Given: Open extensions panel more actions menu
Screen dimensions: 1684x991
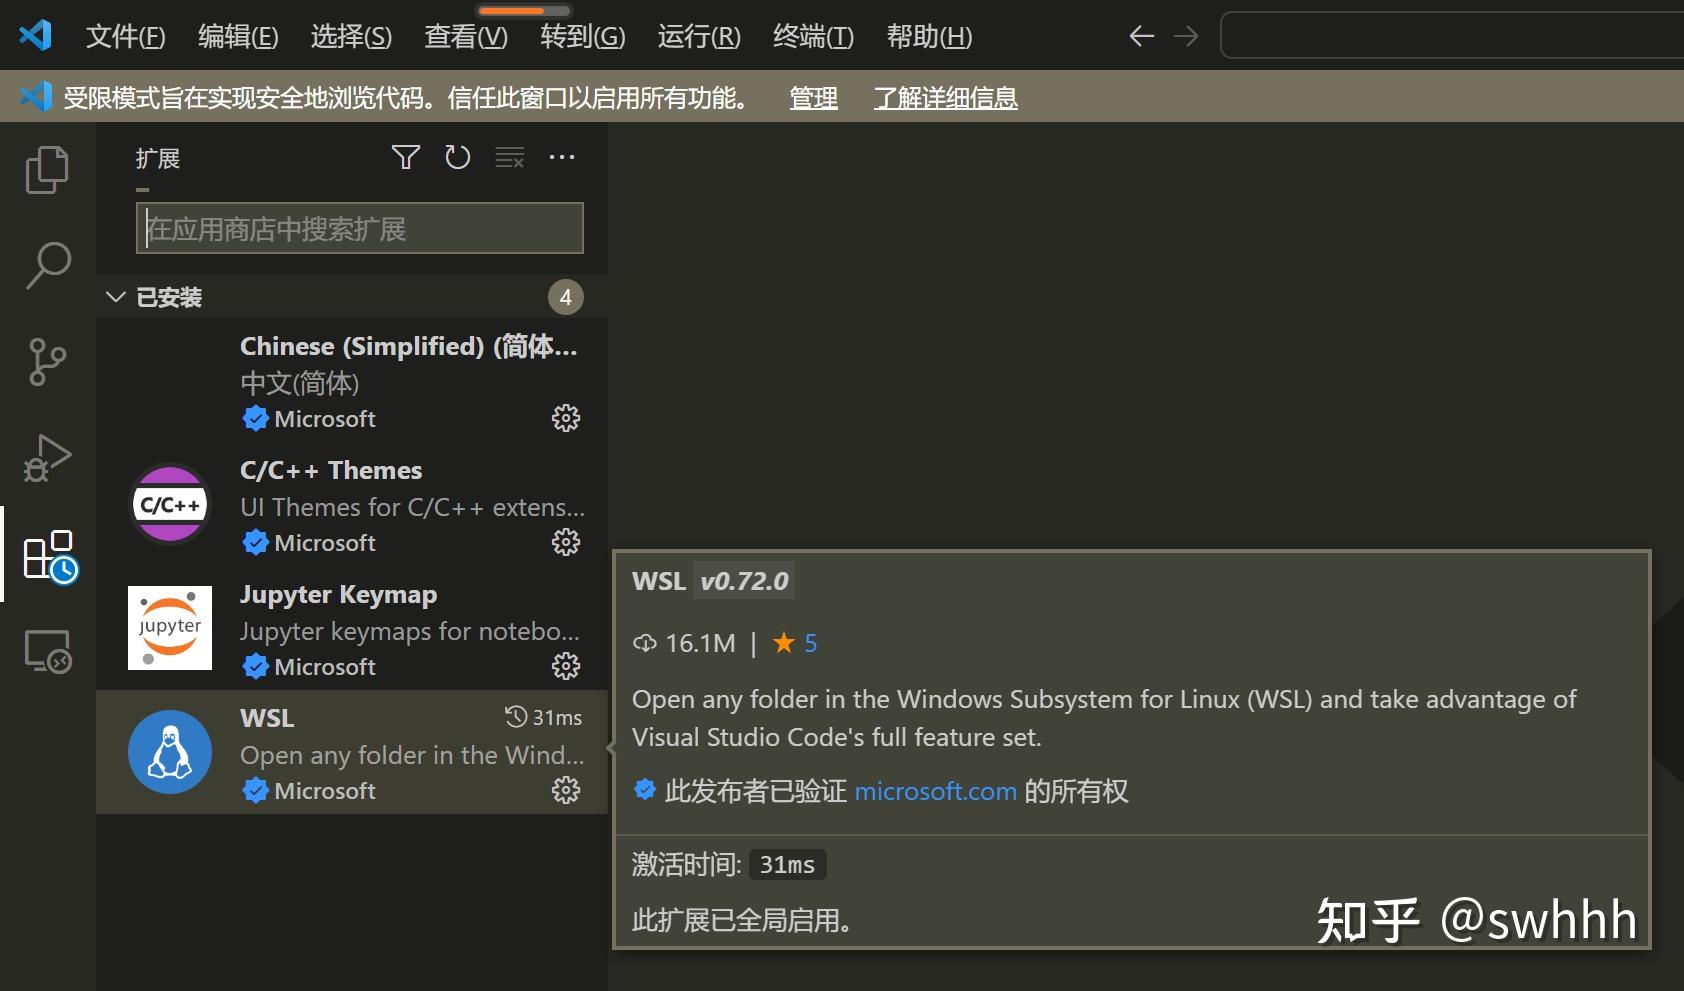Looking at the screenshot, I should tap(562, 157).
